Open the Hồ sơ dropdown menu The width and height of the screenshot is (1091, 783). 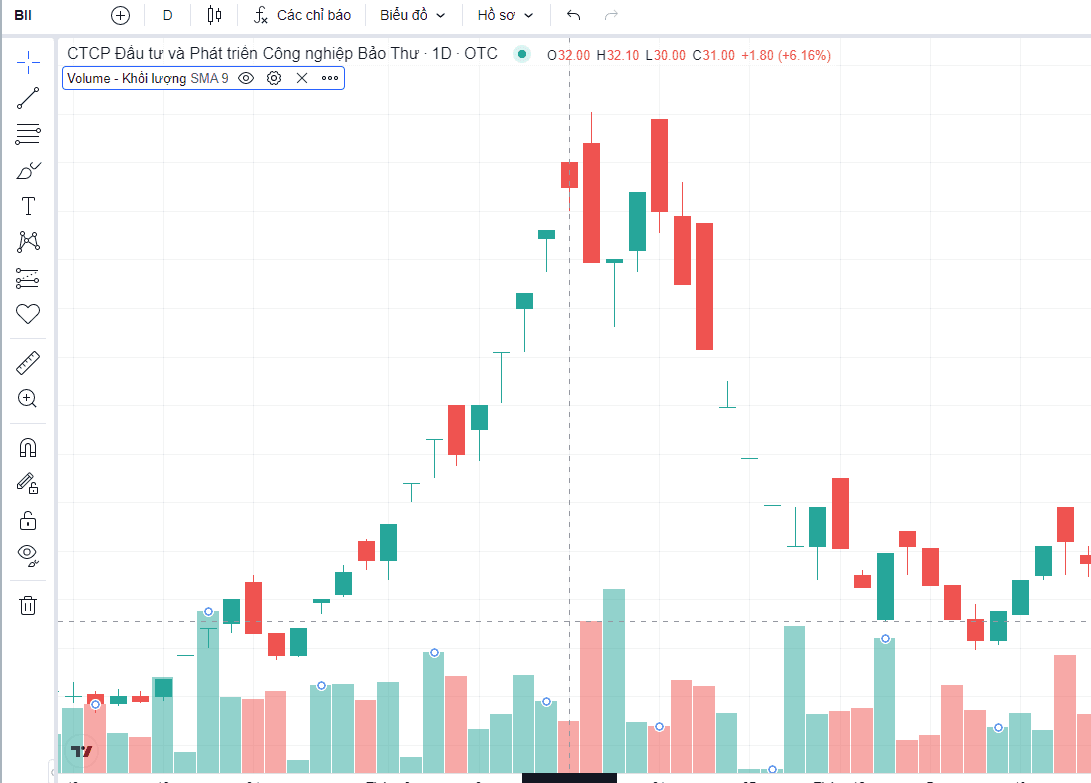pos(505,15)
